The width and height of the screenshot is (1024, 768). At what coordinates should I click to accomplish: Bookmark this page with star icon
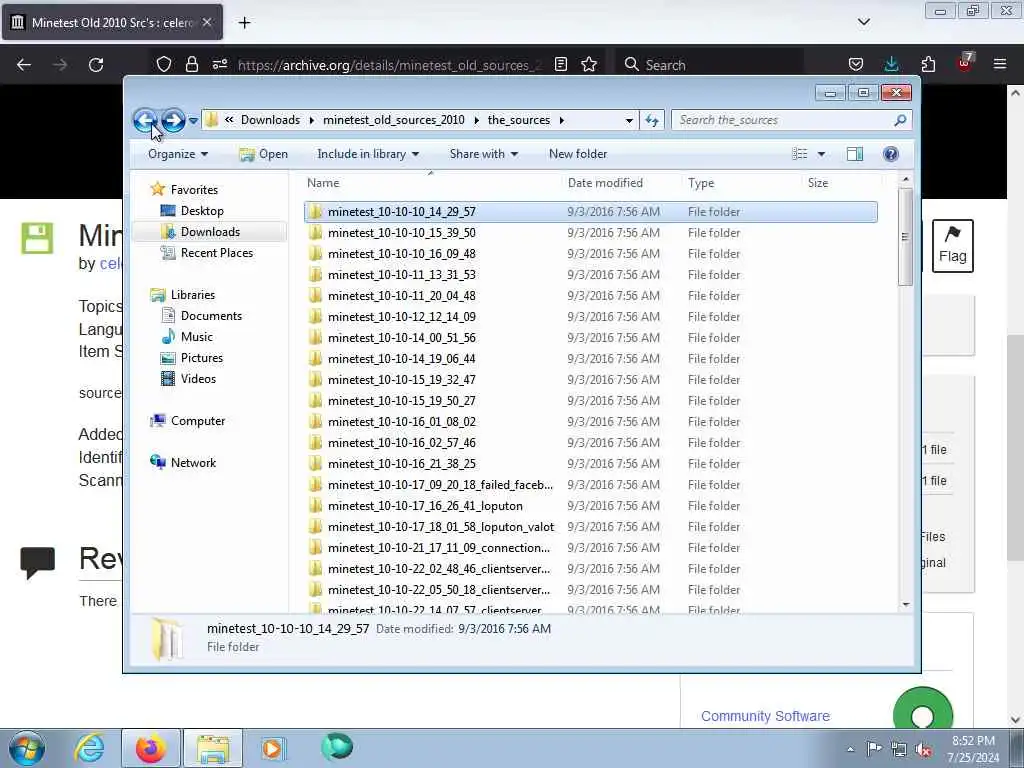point(589,65)
